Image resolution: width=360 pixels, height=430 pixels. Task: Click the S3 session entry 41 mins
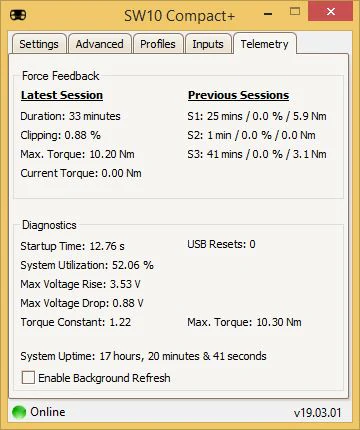tap(257, 154)
